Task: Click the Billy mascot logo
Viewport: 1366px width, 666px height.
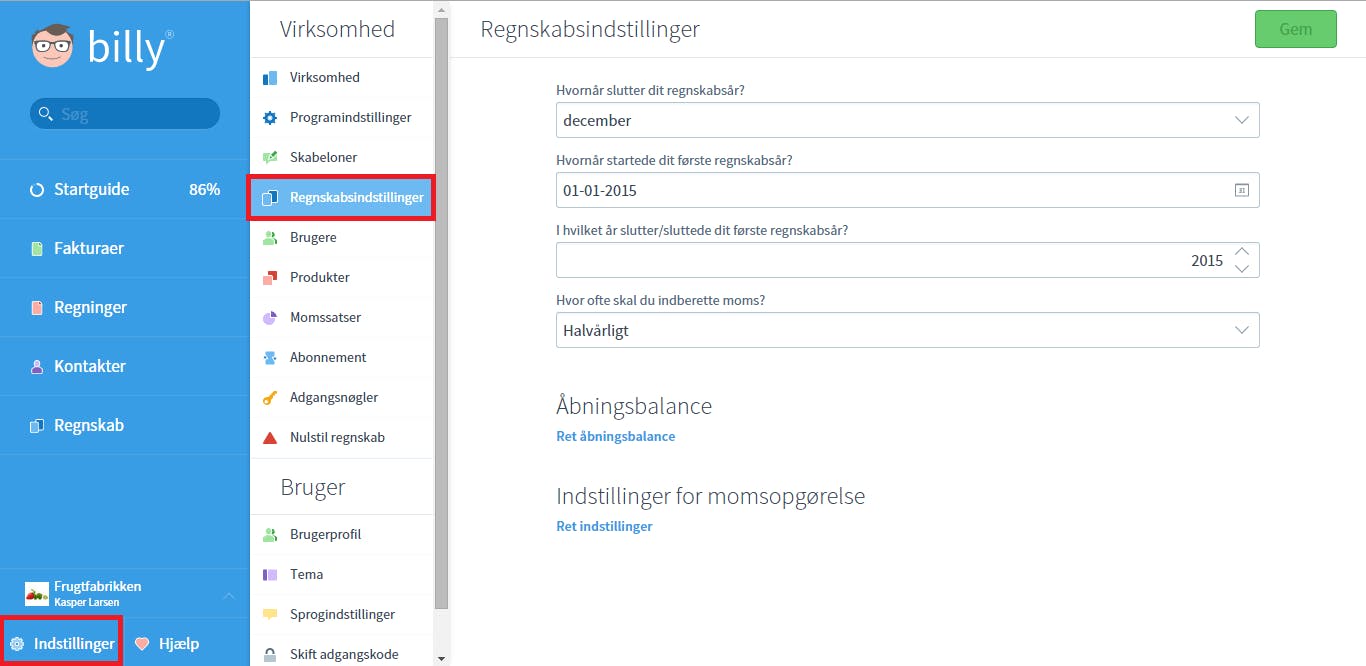Action: pyautogui.click(x=53, y=47)
